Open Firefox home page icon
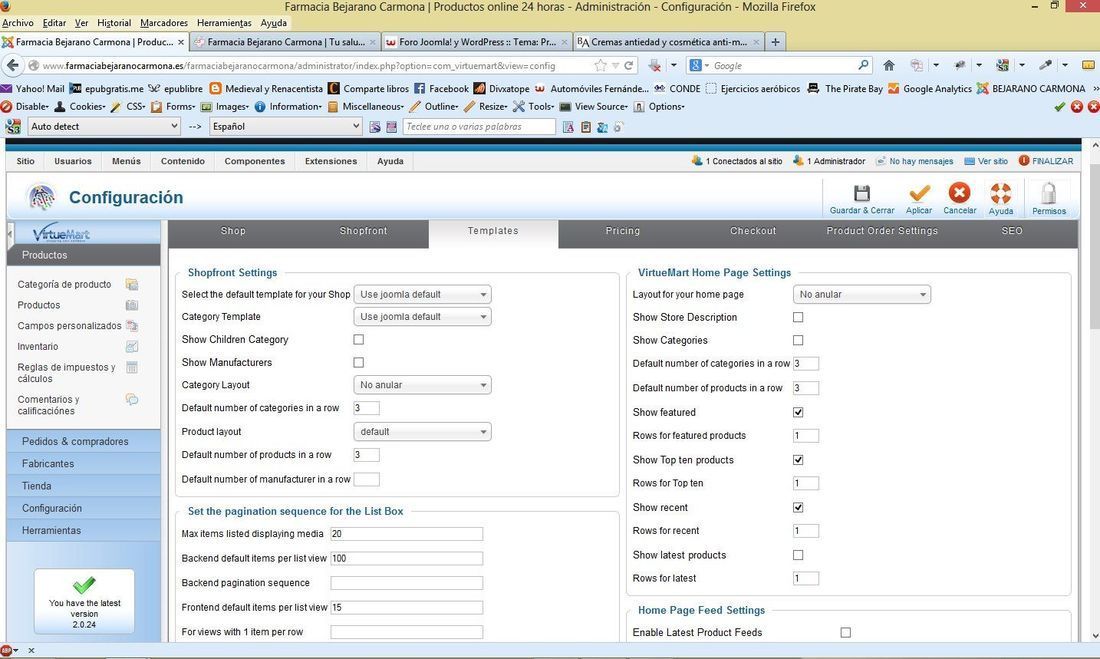 point(889,65)
